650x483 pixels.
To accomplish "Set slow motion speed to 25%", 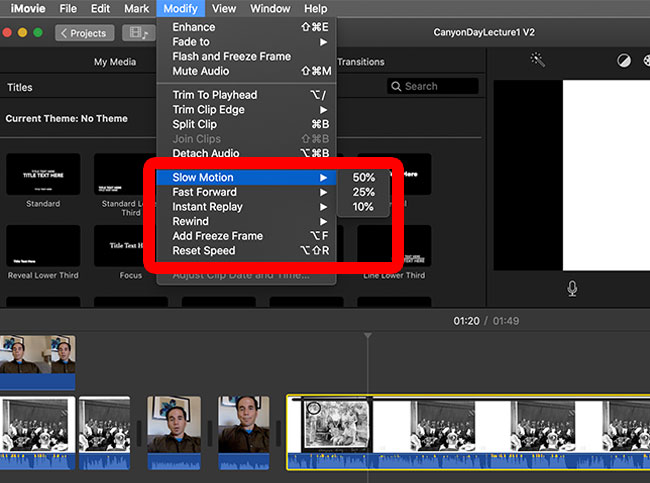I will pyautogui.click(x=364, y=192).
